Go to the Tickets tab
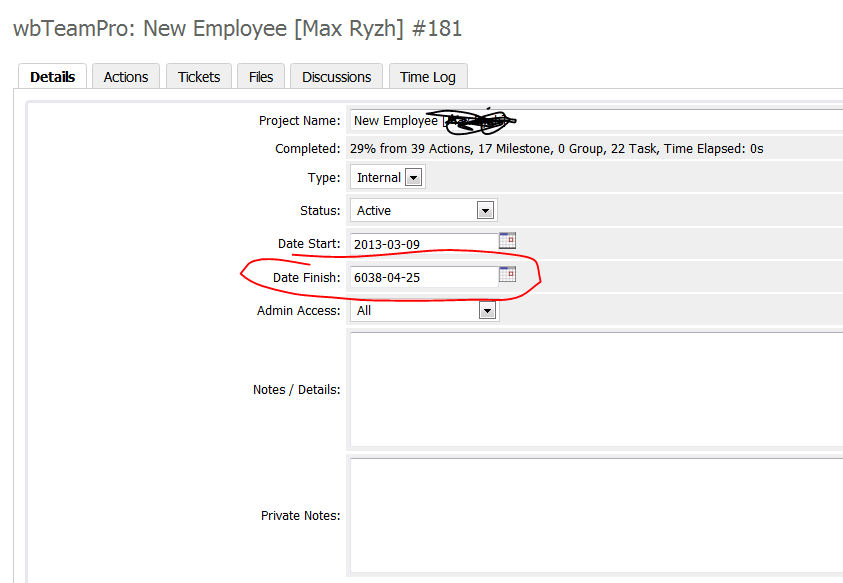This screenshot has height=583, width=843. pyautogui.click(x=199, y=77)
